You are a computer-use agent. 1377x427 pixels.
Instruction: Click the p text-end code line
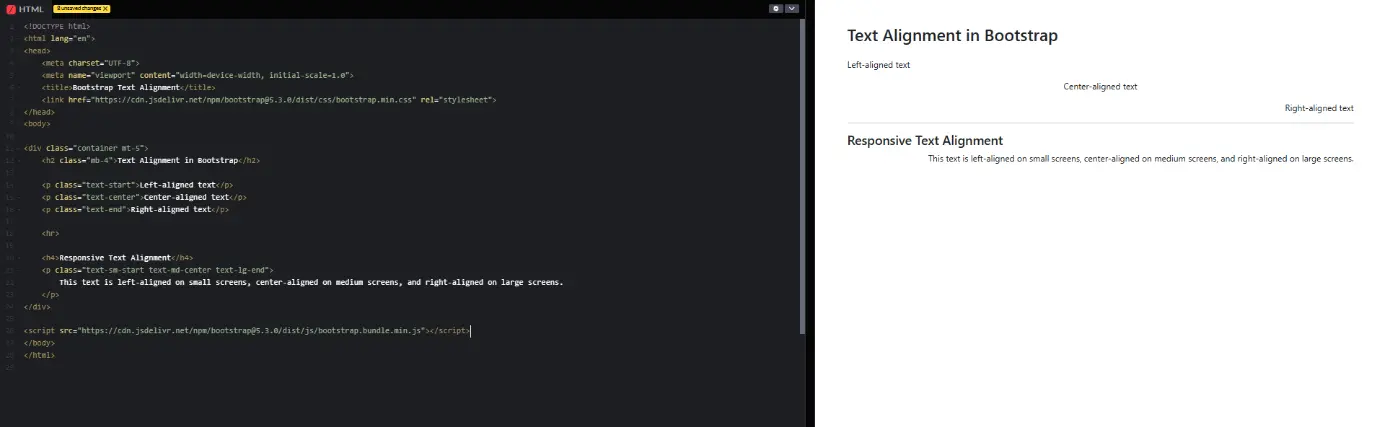[x=135, y=210]
